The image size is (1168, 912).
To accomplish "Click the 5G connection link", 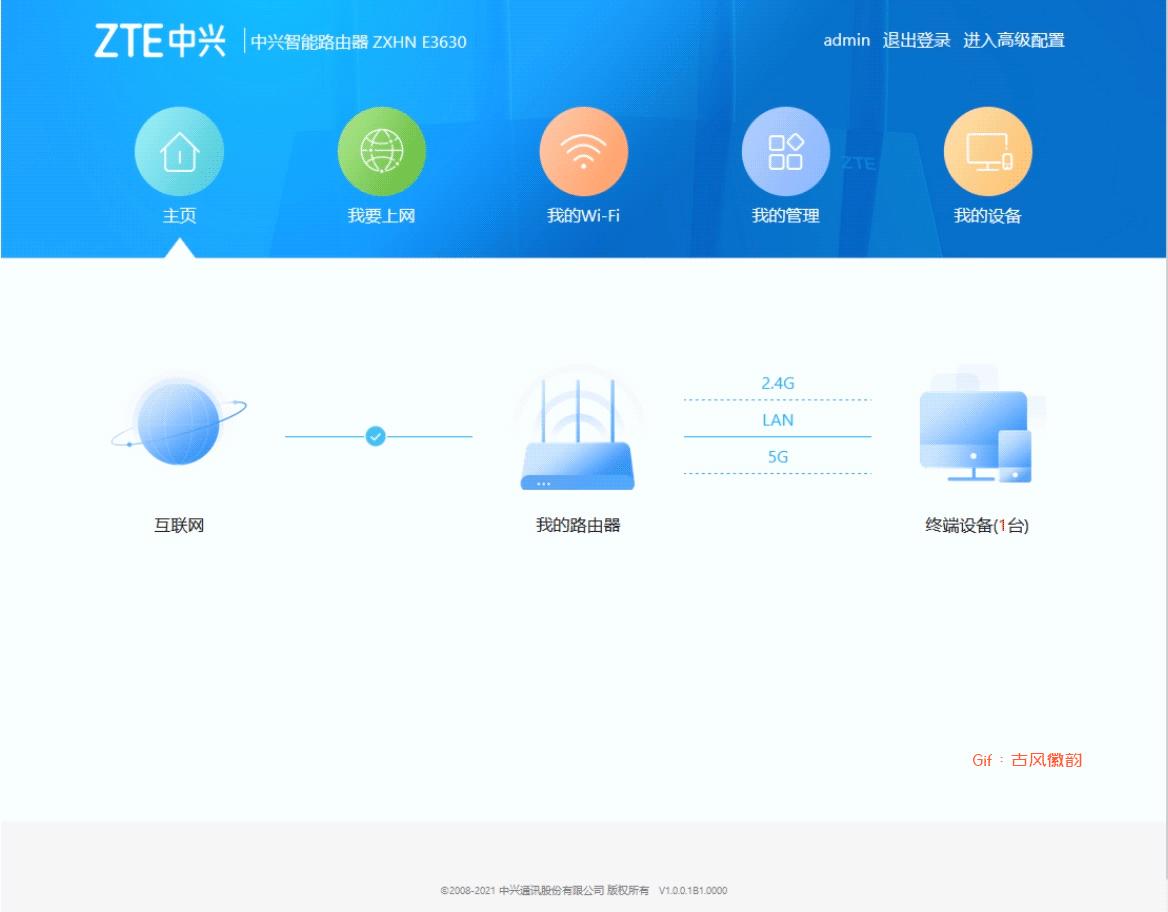I will click(776, 456).
